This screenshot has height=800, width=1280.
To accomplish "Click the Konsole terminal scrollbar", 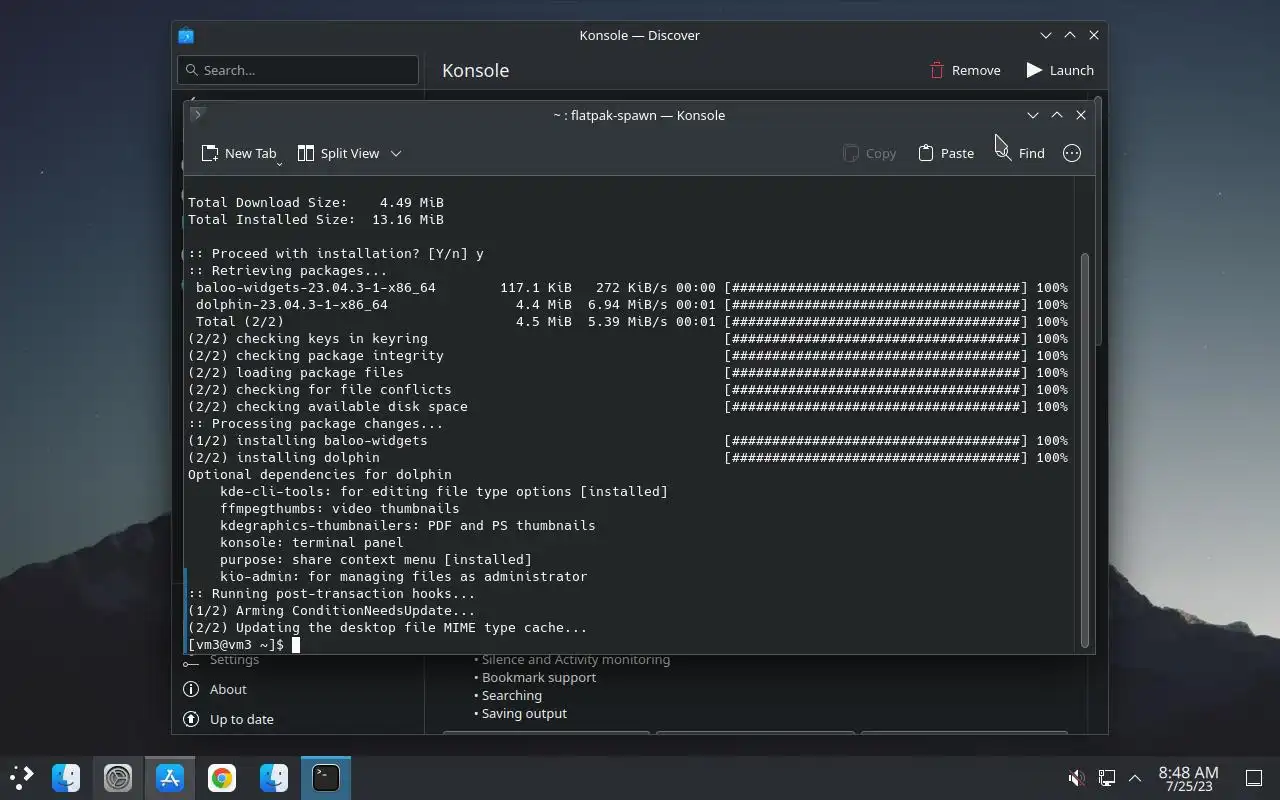I will coord(1085,450).
